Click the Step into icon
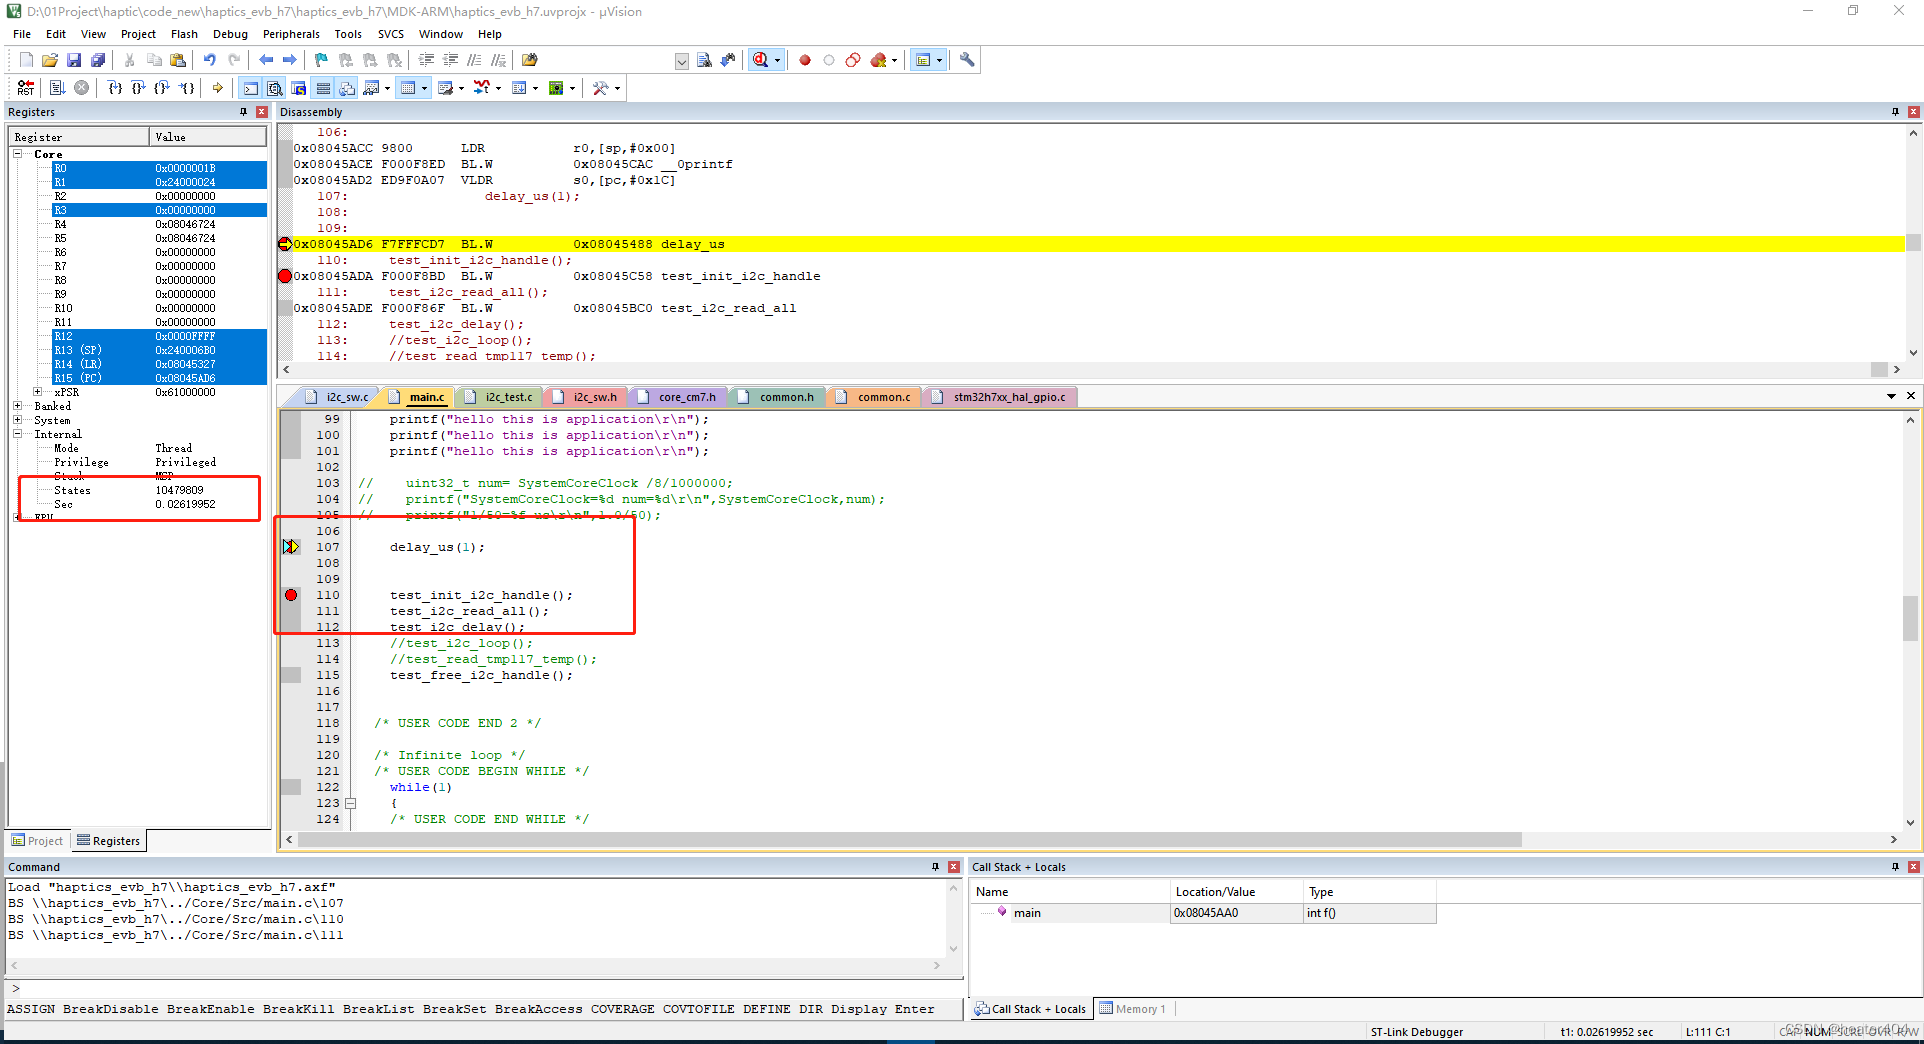Viewport: 1924px width, 1044px height. tap(115, 88)
